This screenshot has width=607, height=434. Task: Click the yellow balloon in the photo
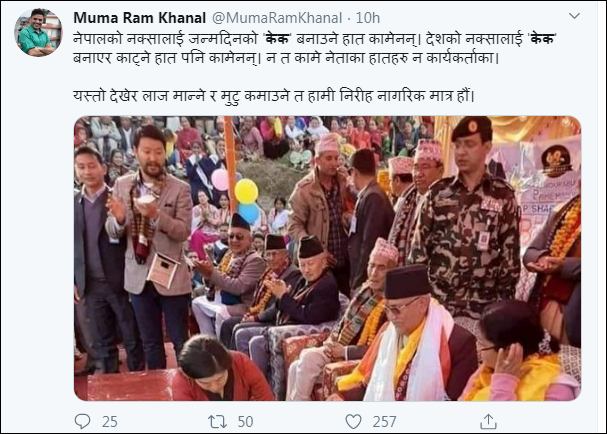246,191
